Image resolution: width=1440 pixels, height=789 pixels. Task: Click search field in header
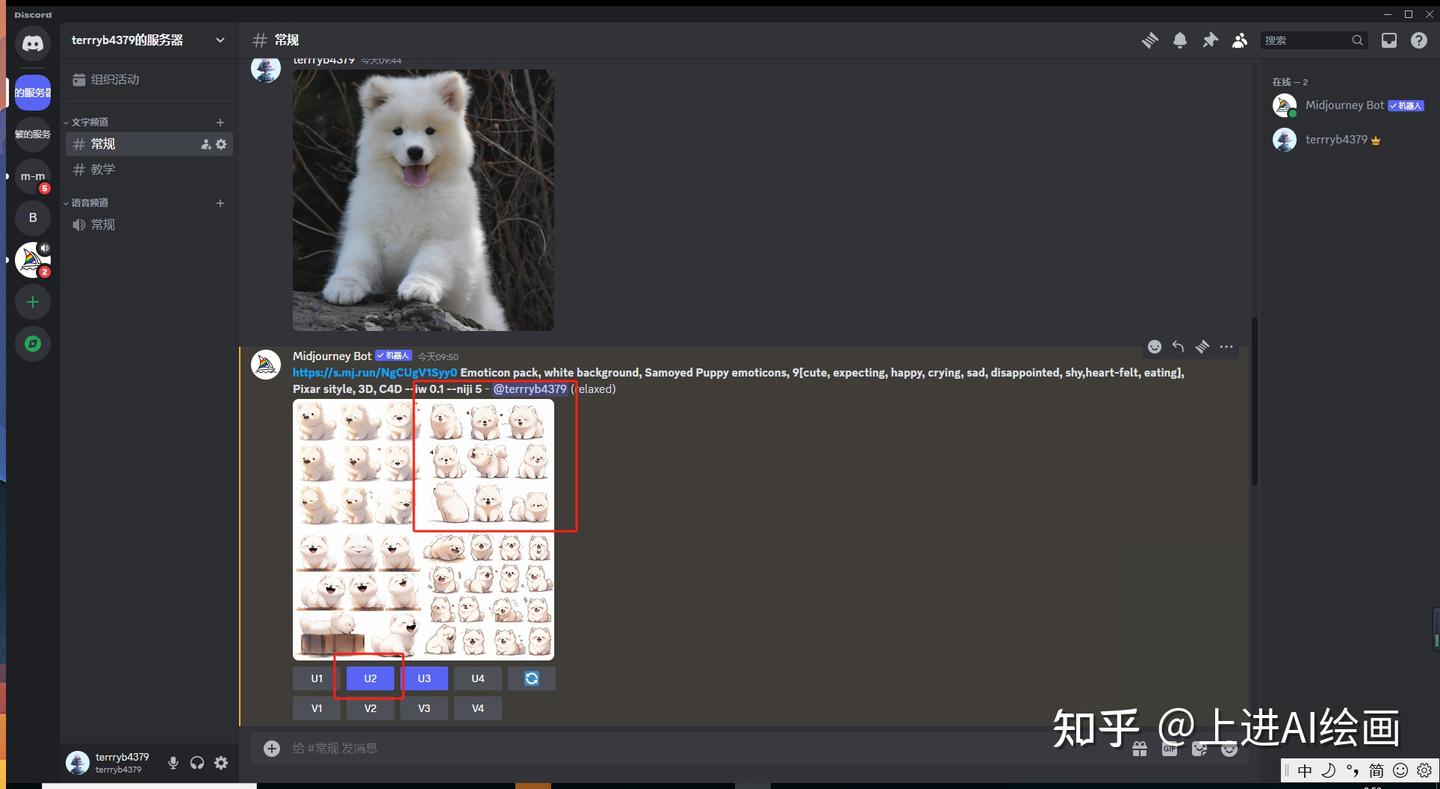click(x=1314, y=40)
